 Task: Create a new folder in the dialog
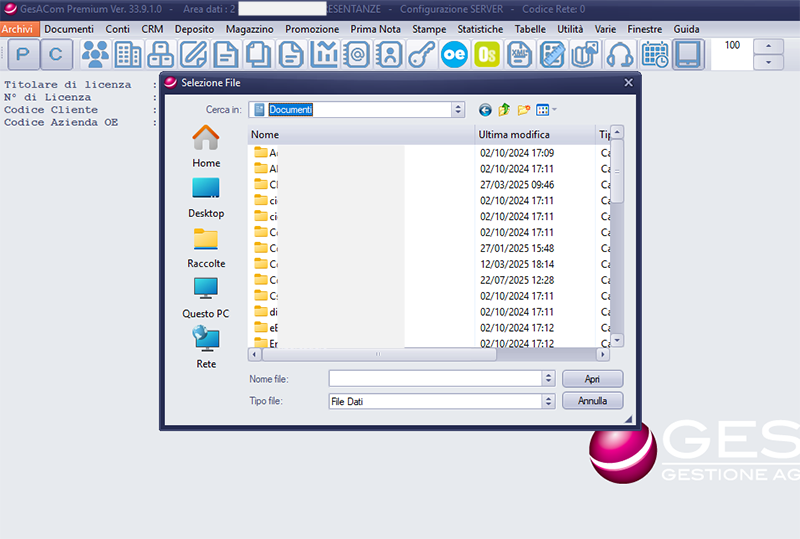pyautogui.click(x=523, y=110)
